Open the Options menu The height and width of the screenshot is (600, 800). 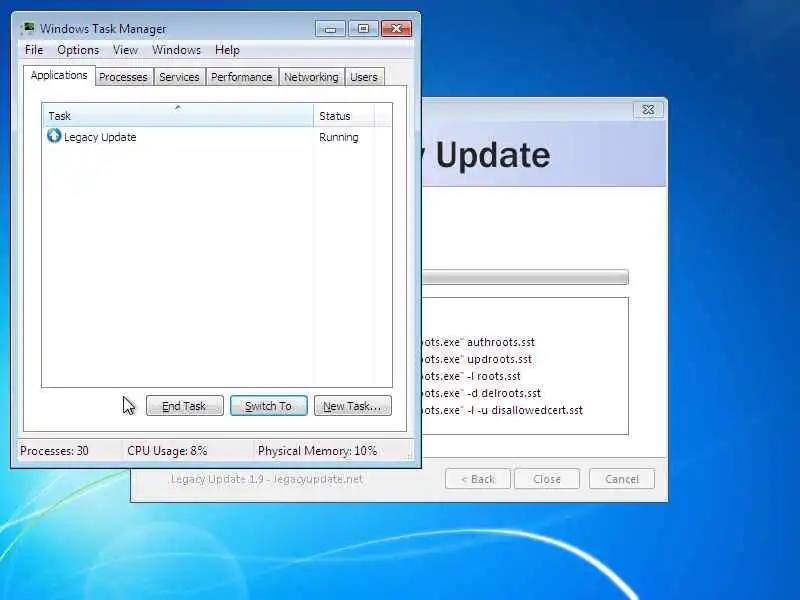pos(78,50)
